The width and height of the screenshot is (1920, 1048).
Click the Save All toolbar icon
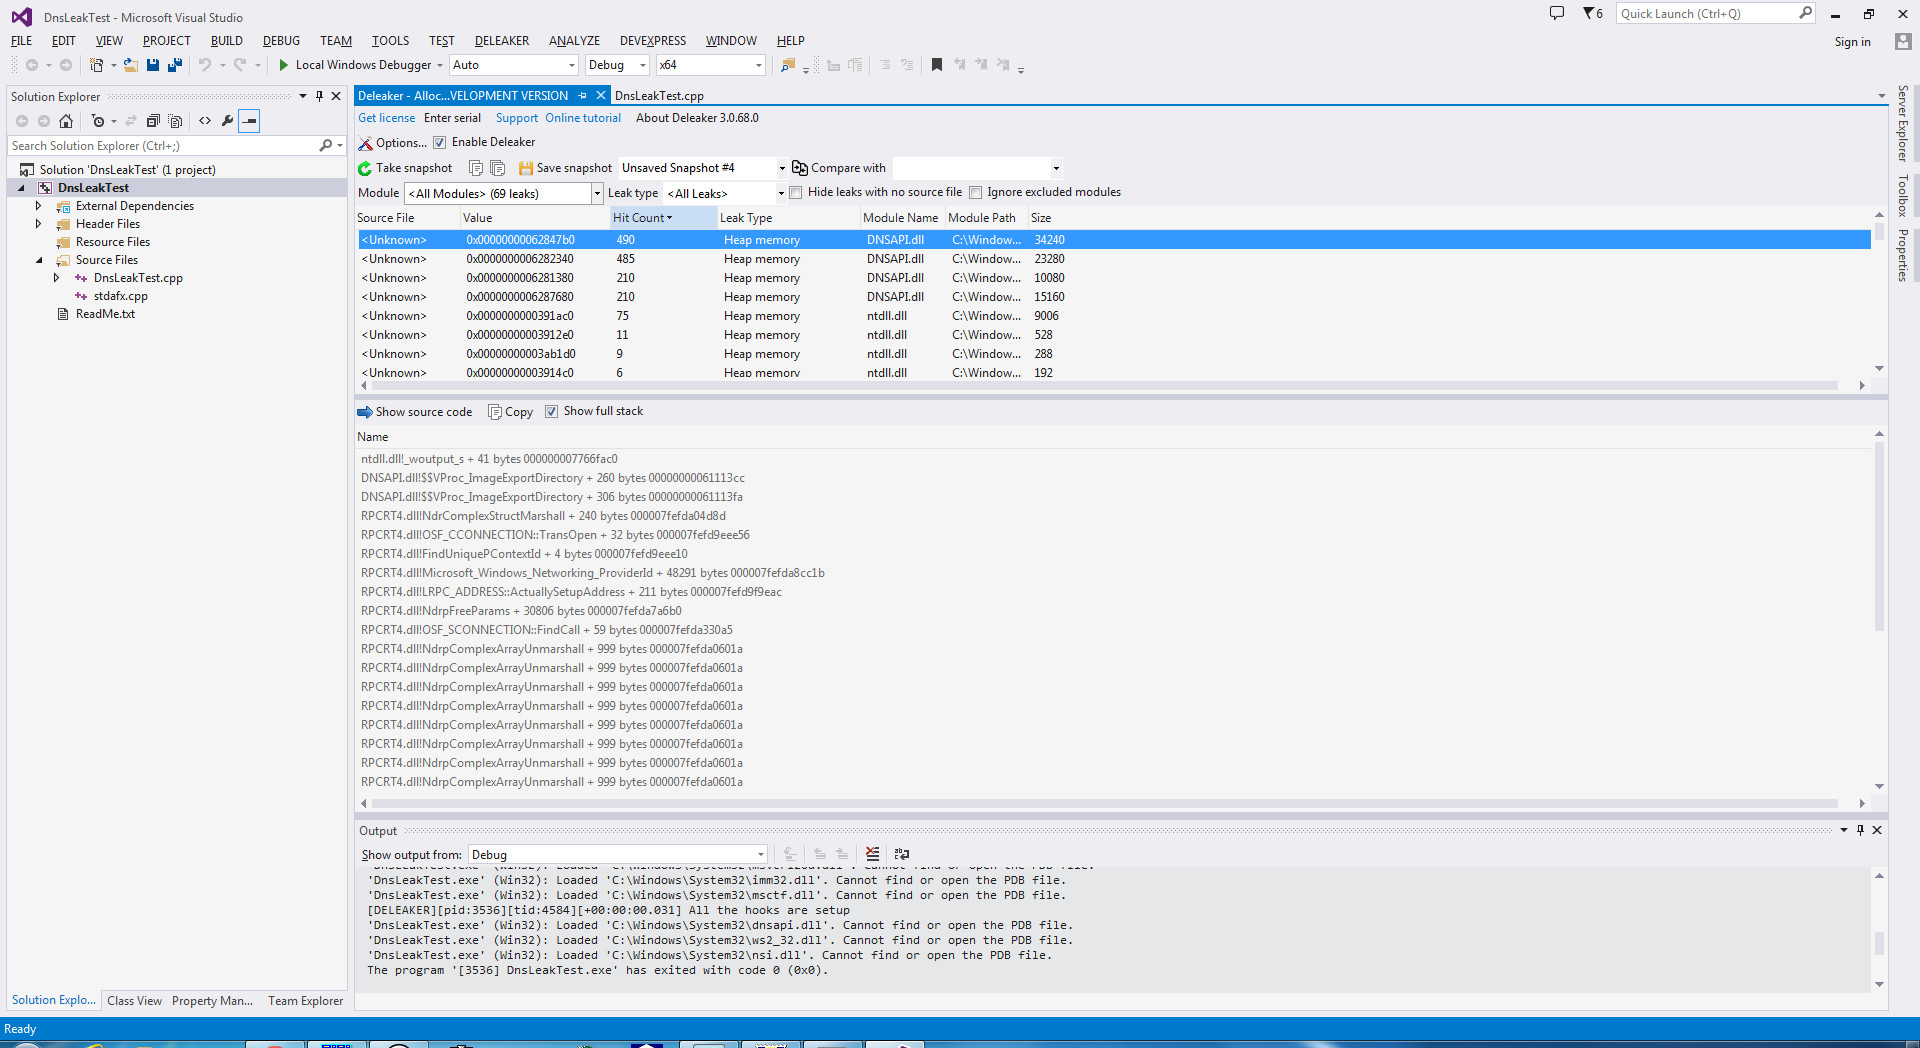[x=175, y=65]
